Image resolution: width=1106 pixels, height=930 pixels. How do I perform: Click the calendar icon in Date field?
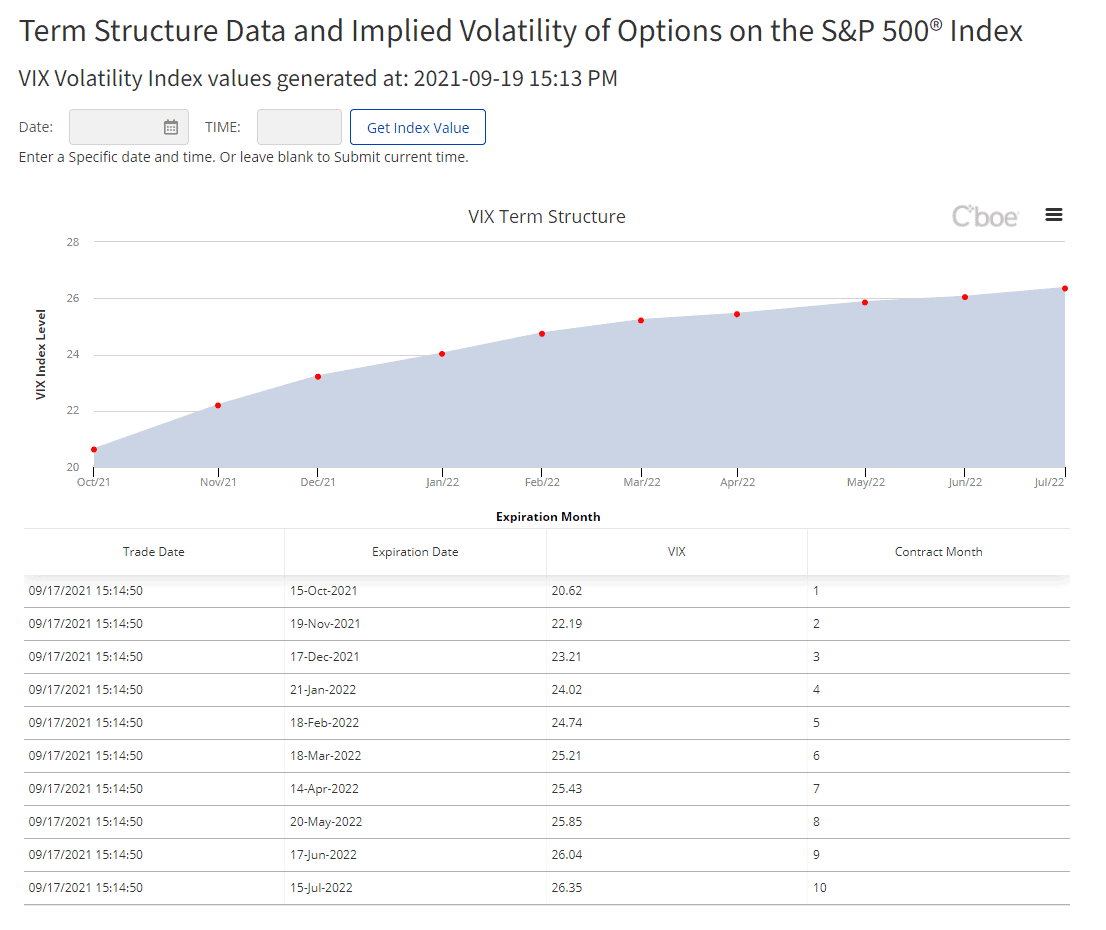(x=171, y=127)
